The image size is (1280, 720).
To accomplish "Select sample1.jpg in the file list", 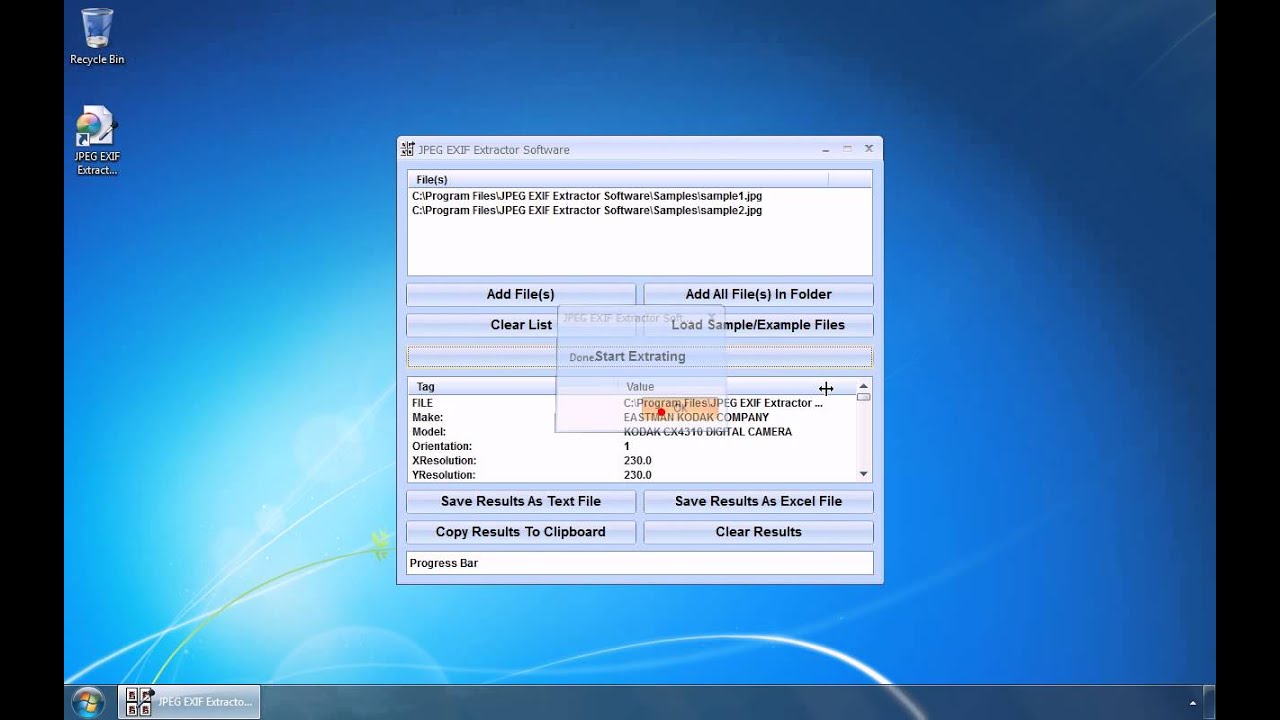I will click(x=586, y=196).
